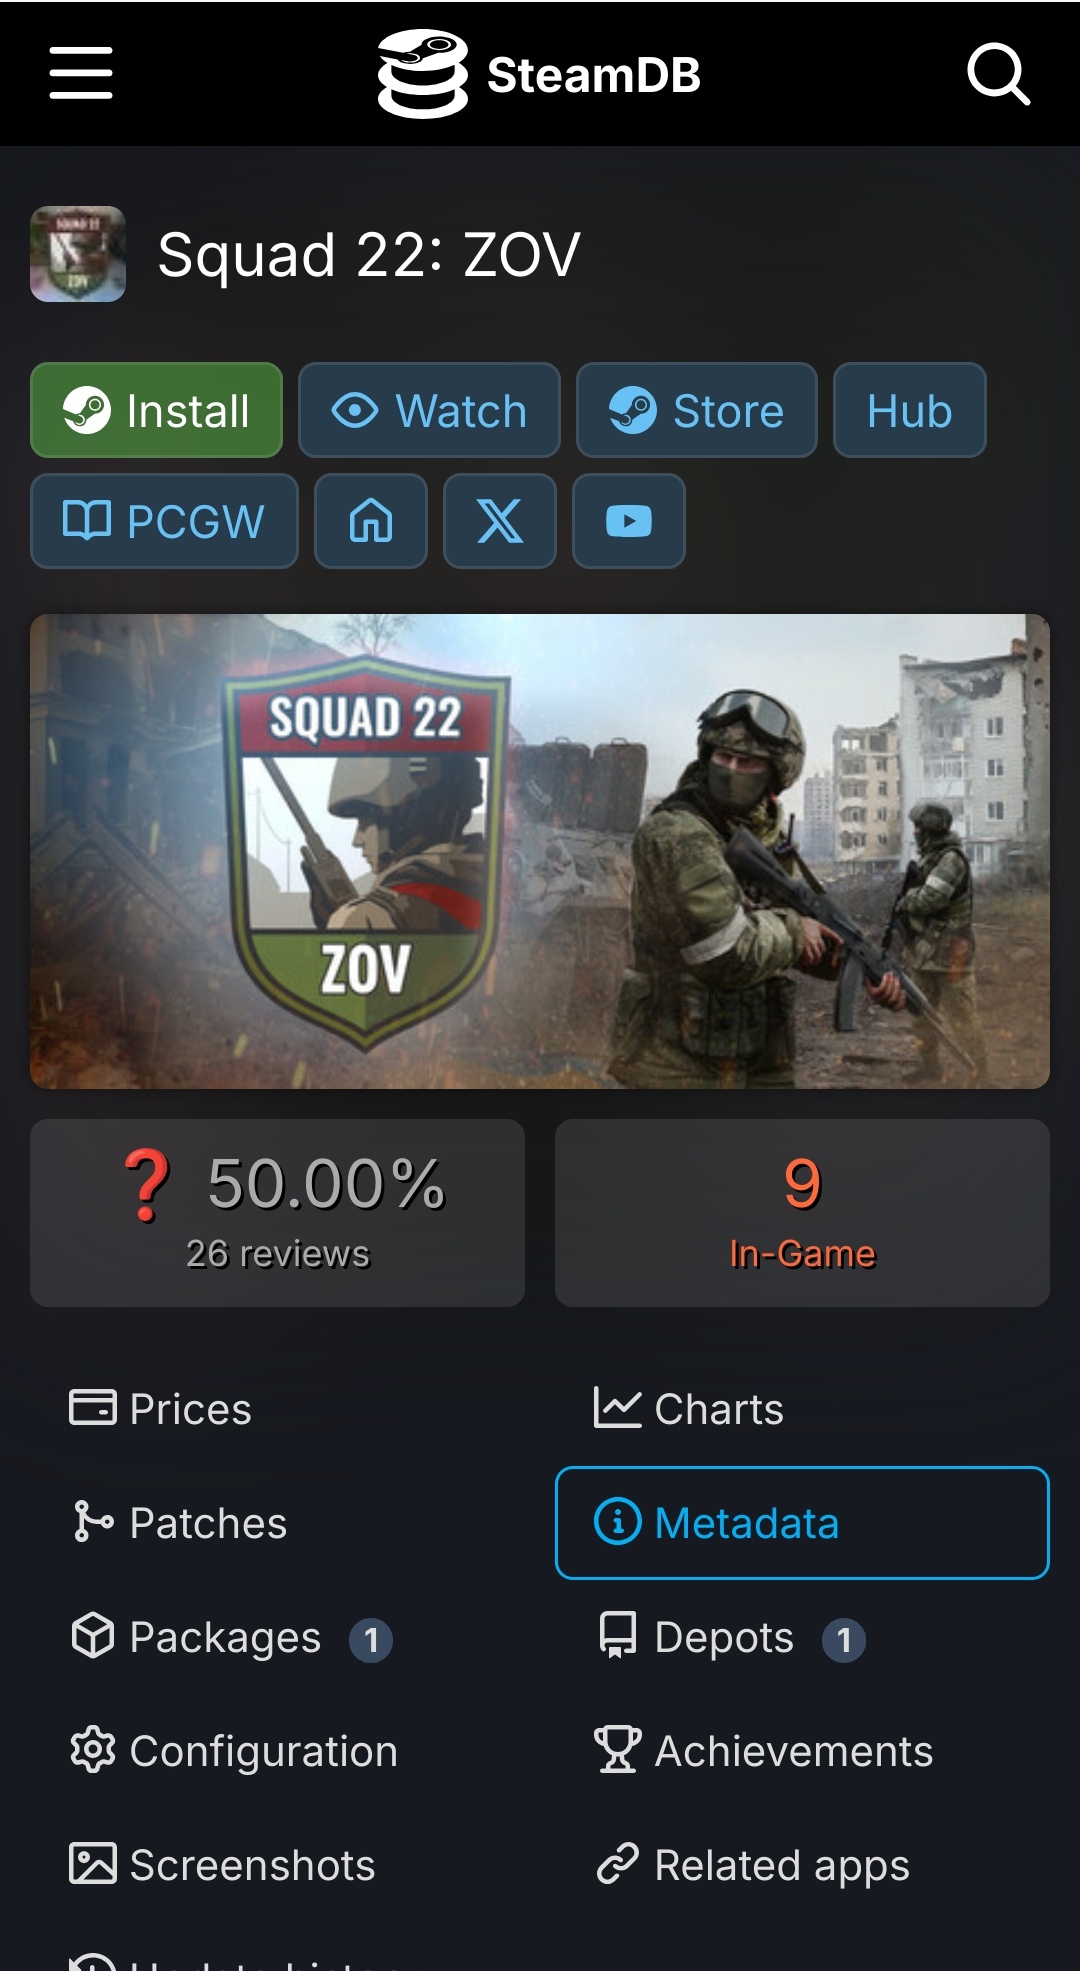
Task: Go to the community Hub
Action: pyautogui.click(x=910, y=410)
